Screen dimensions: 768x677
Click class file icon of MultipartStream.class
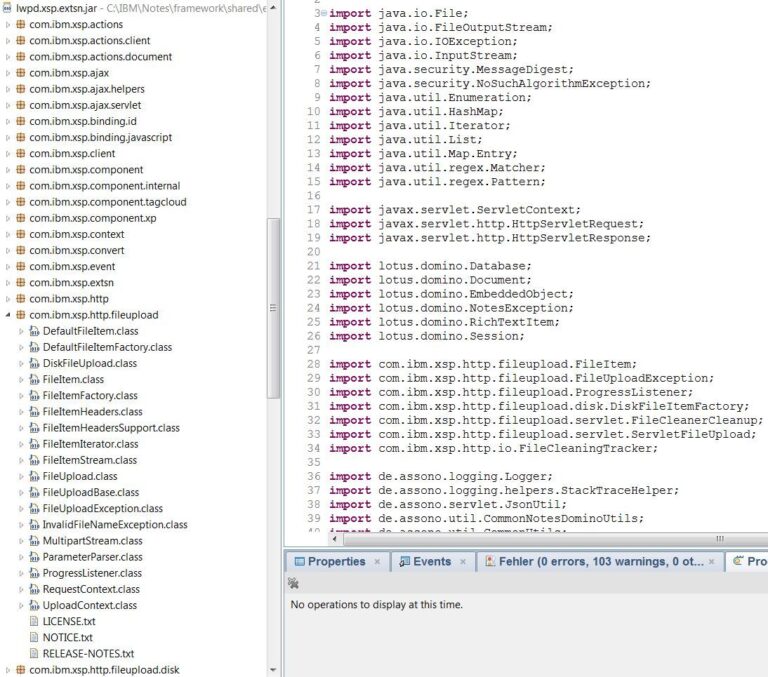click(34, 541)
